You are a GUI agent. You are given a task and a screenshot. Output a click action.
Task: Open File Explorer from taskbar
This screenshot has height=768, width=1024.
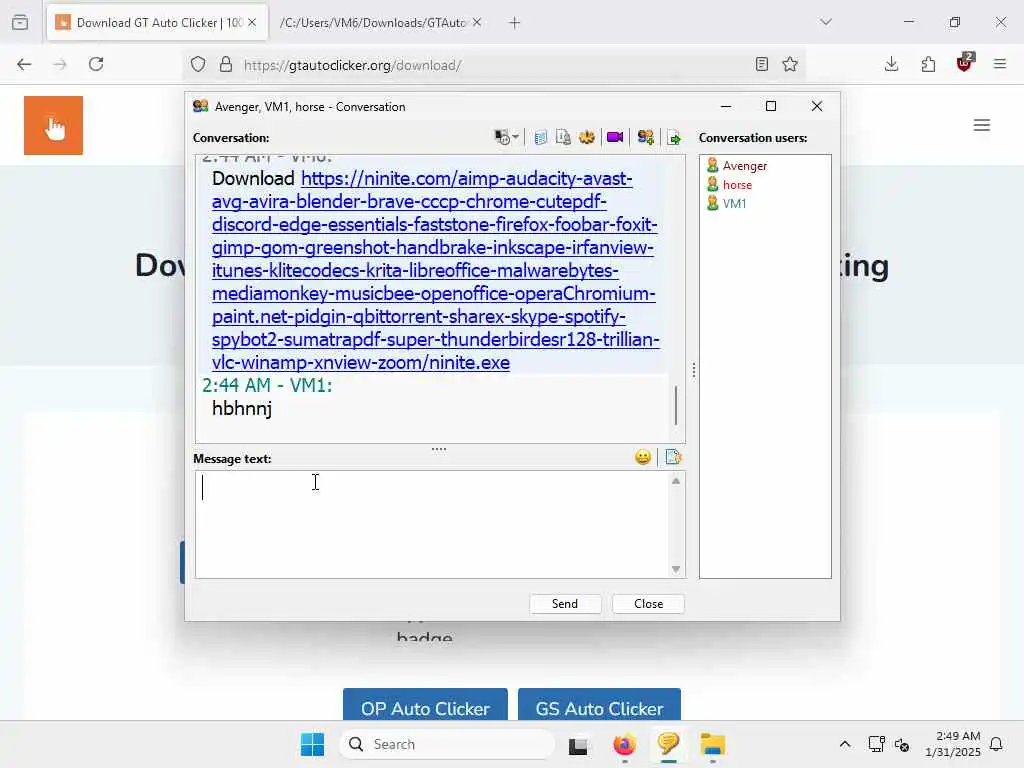point(712,744)
